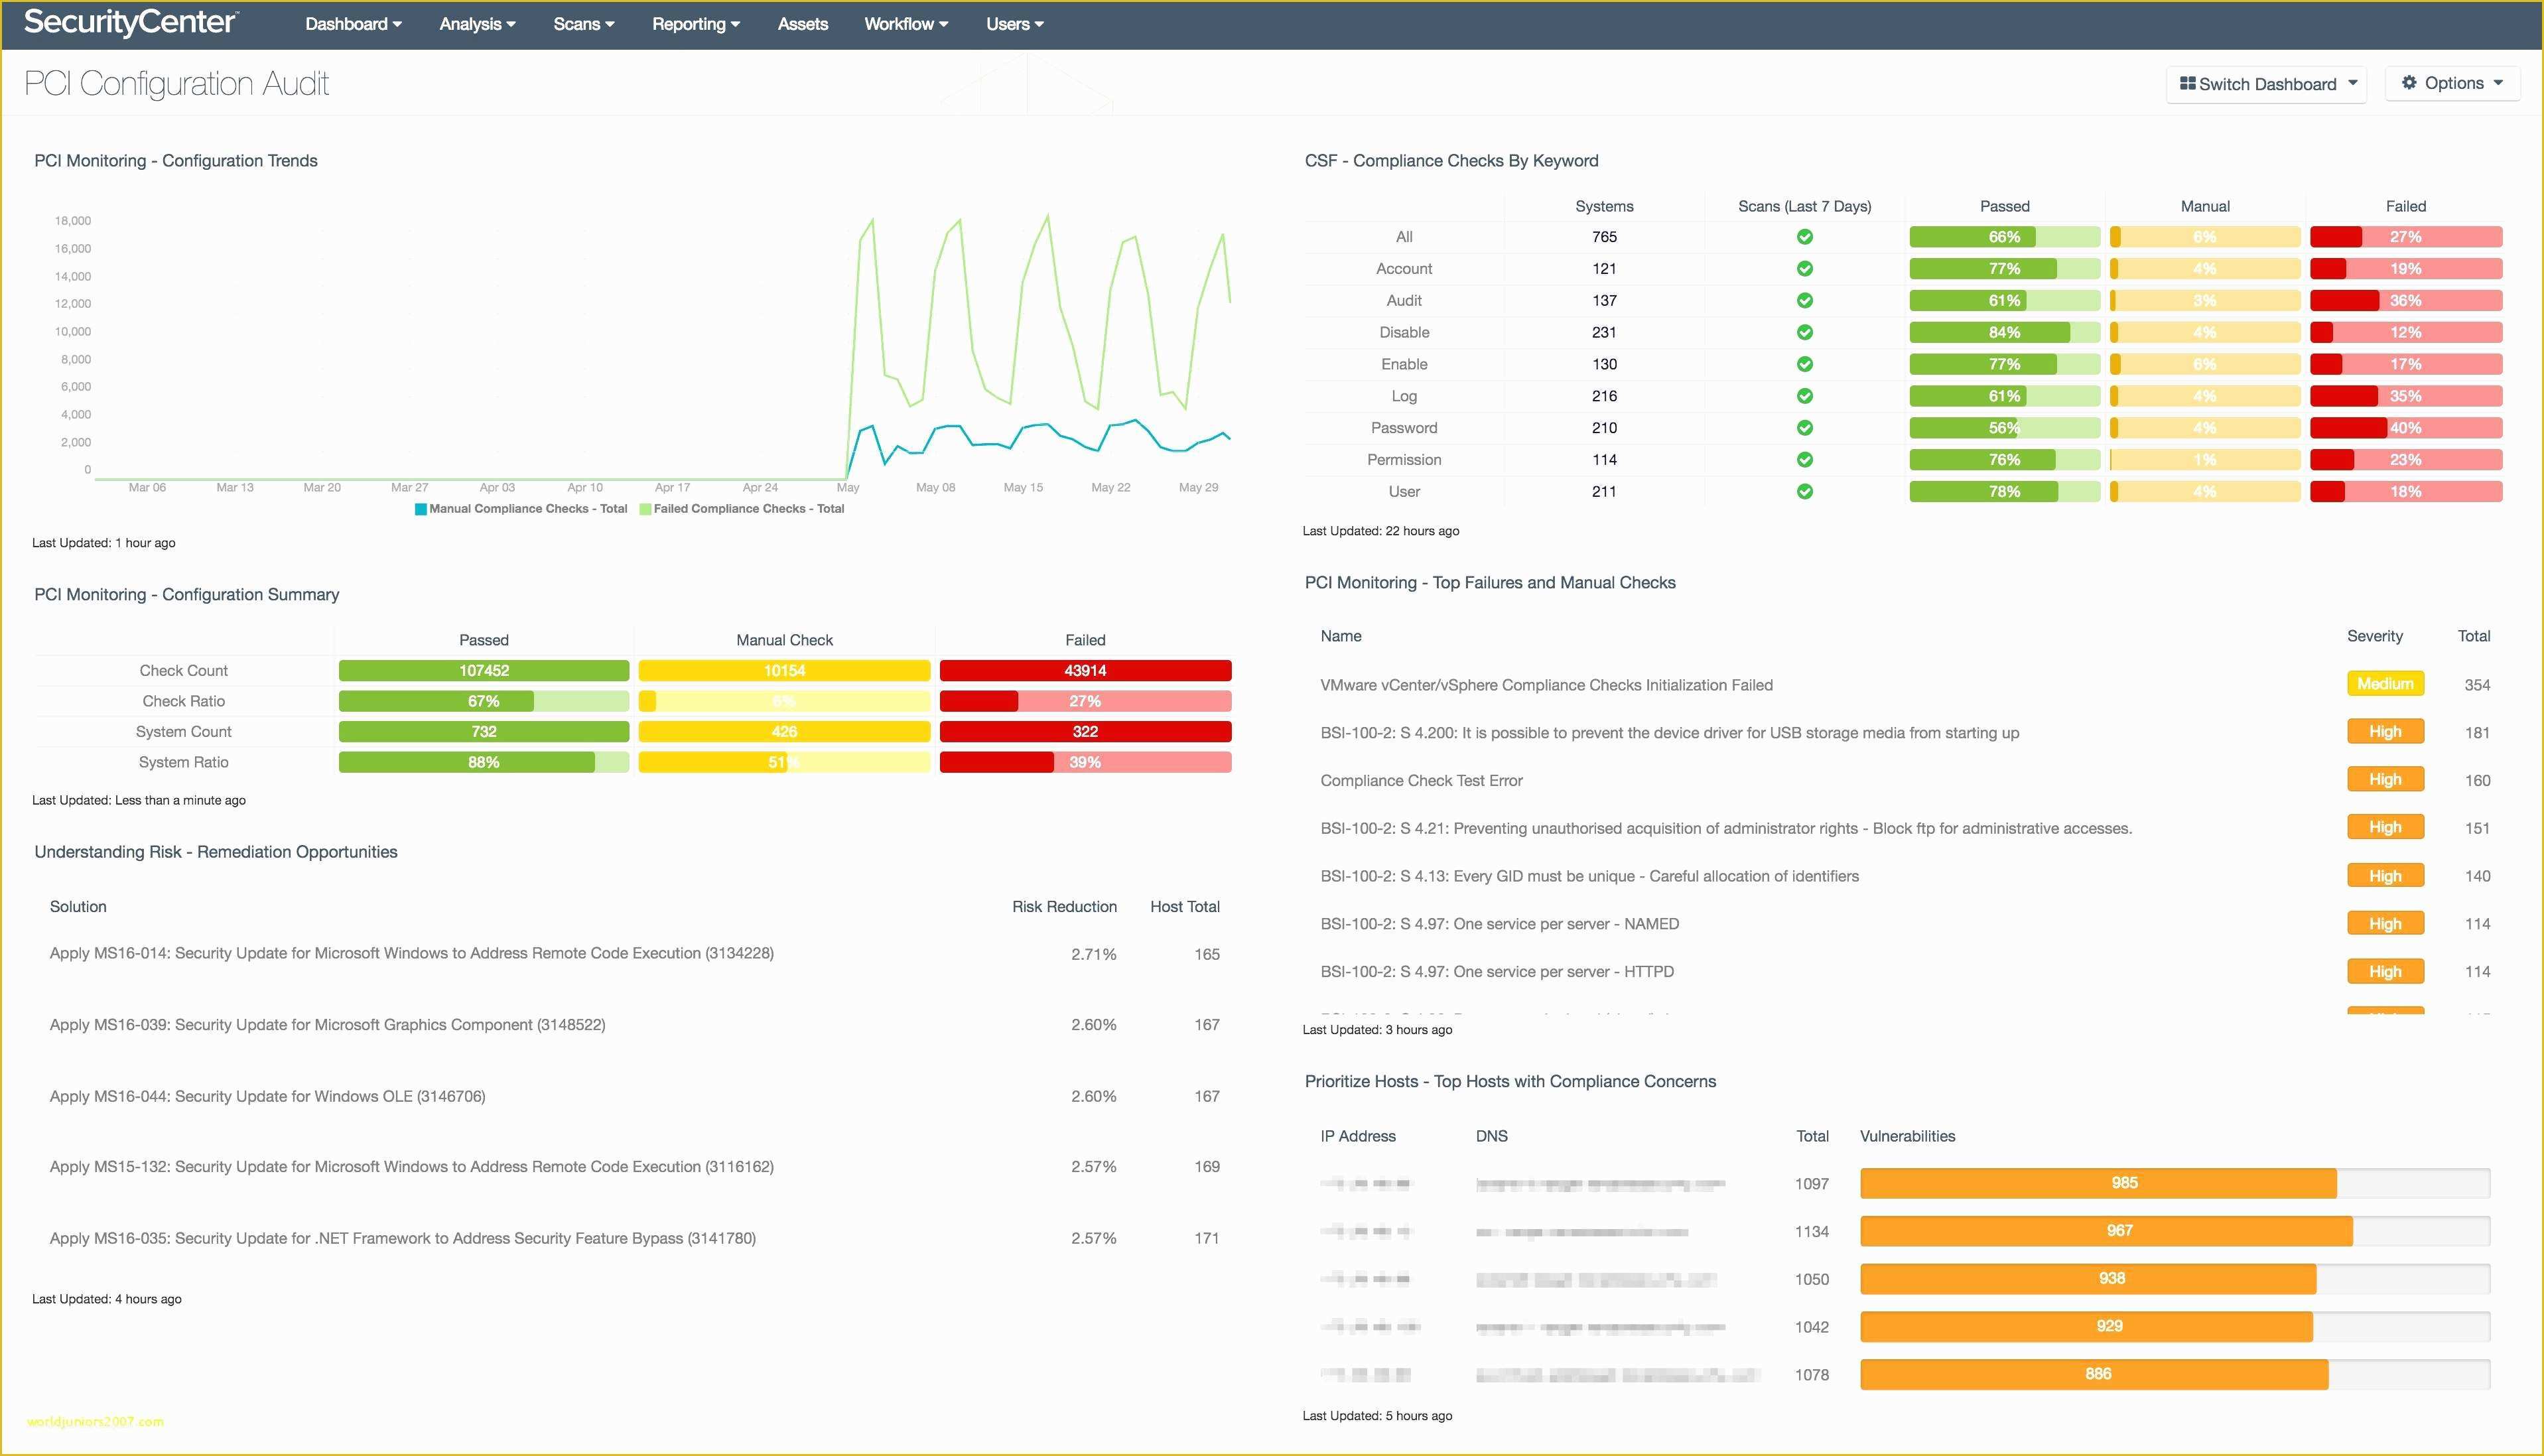The width and height of the screenshot is (2544, 1456).
Task: Select System Count passed bar 732
Action: click(x=484, y=732)
